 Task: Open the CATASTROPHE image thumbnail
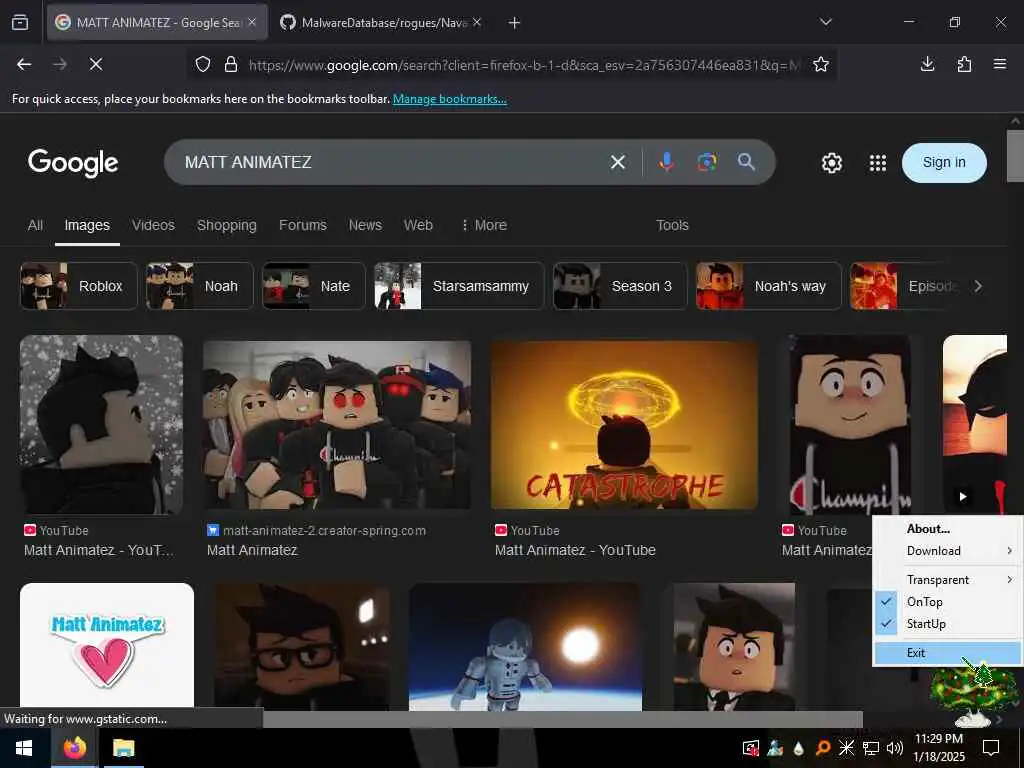pos(624,424)
